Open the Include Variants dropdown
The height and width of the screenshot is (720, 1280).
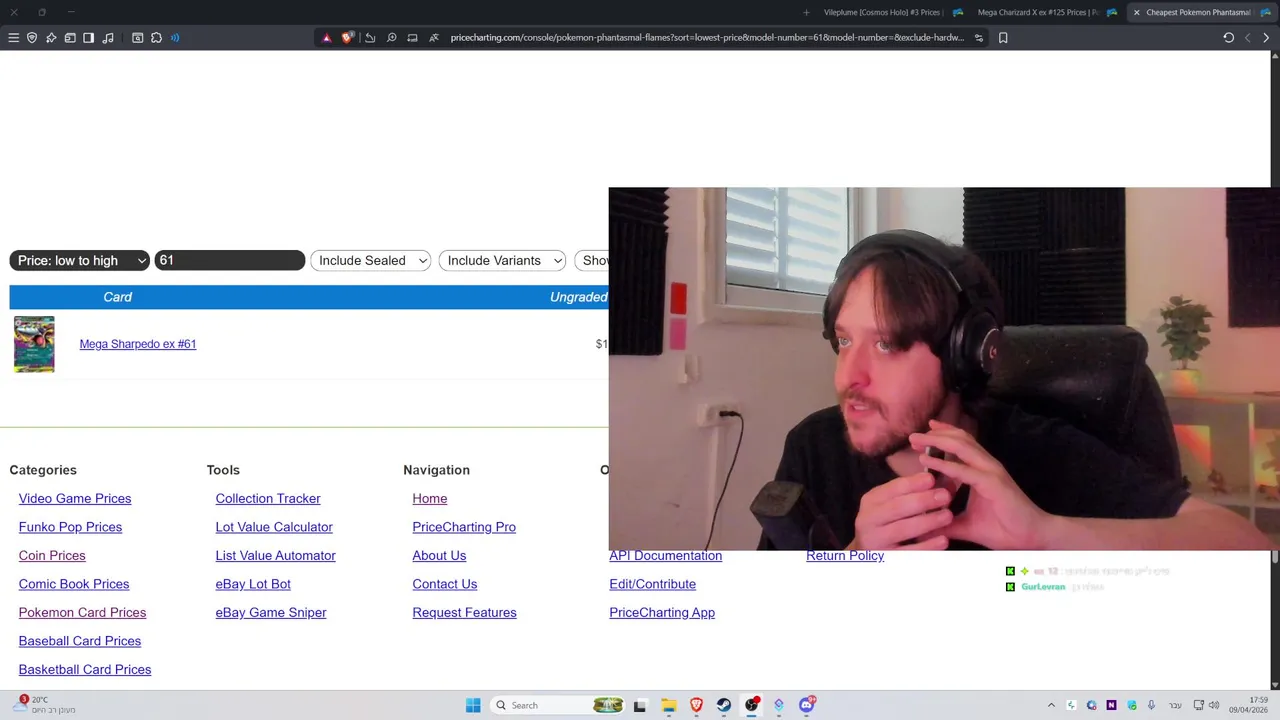tap(502, 260)
